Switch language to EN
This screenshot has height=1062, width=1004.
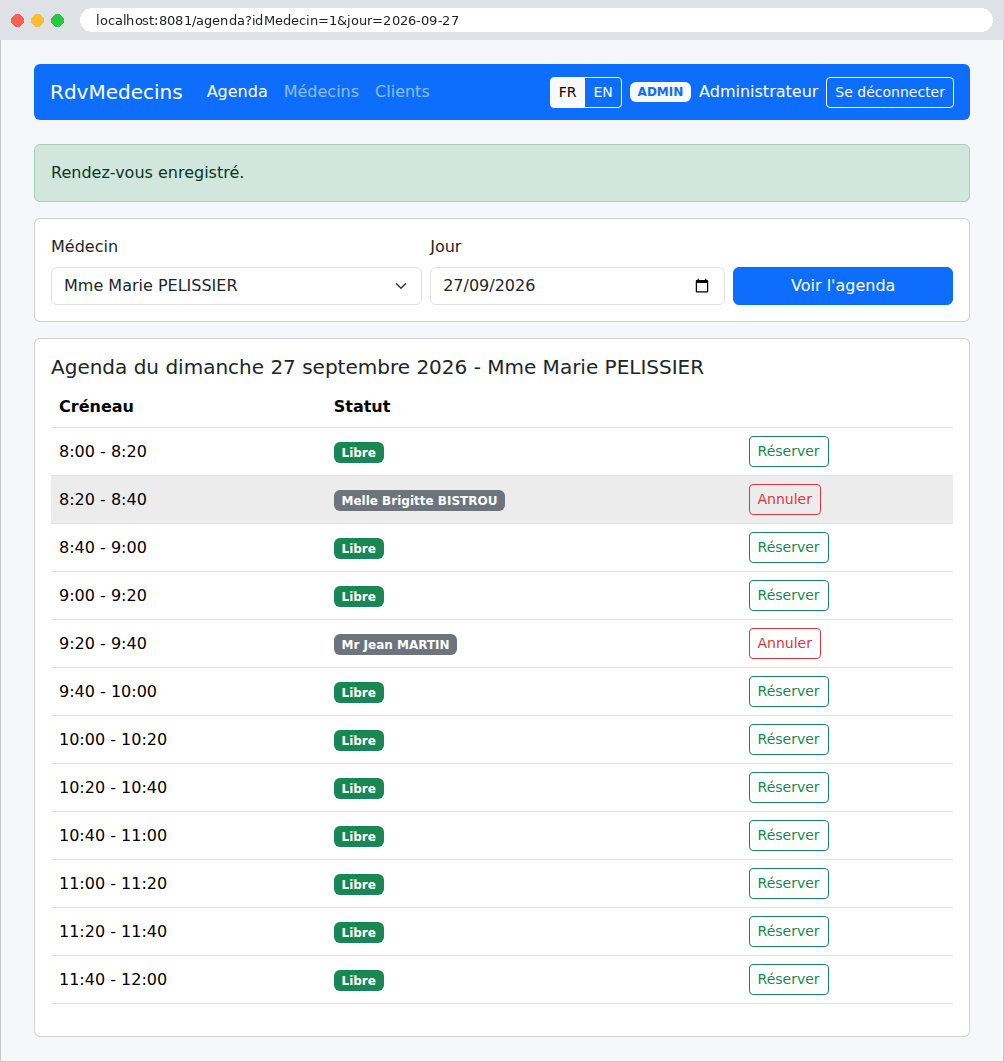tap(603, 92)
